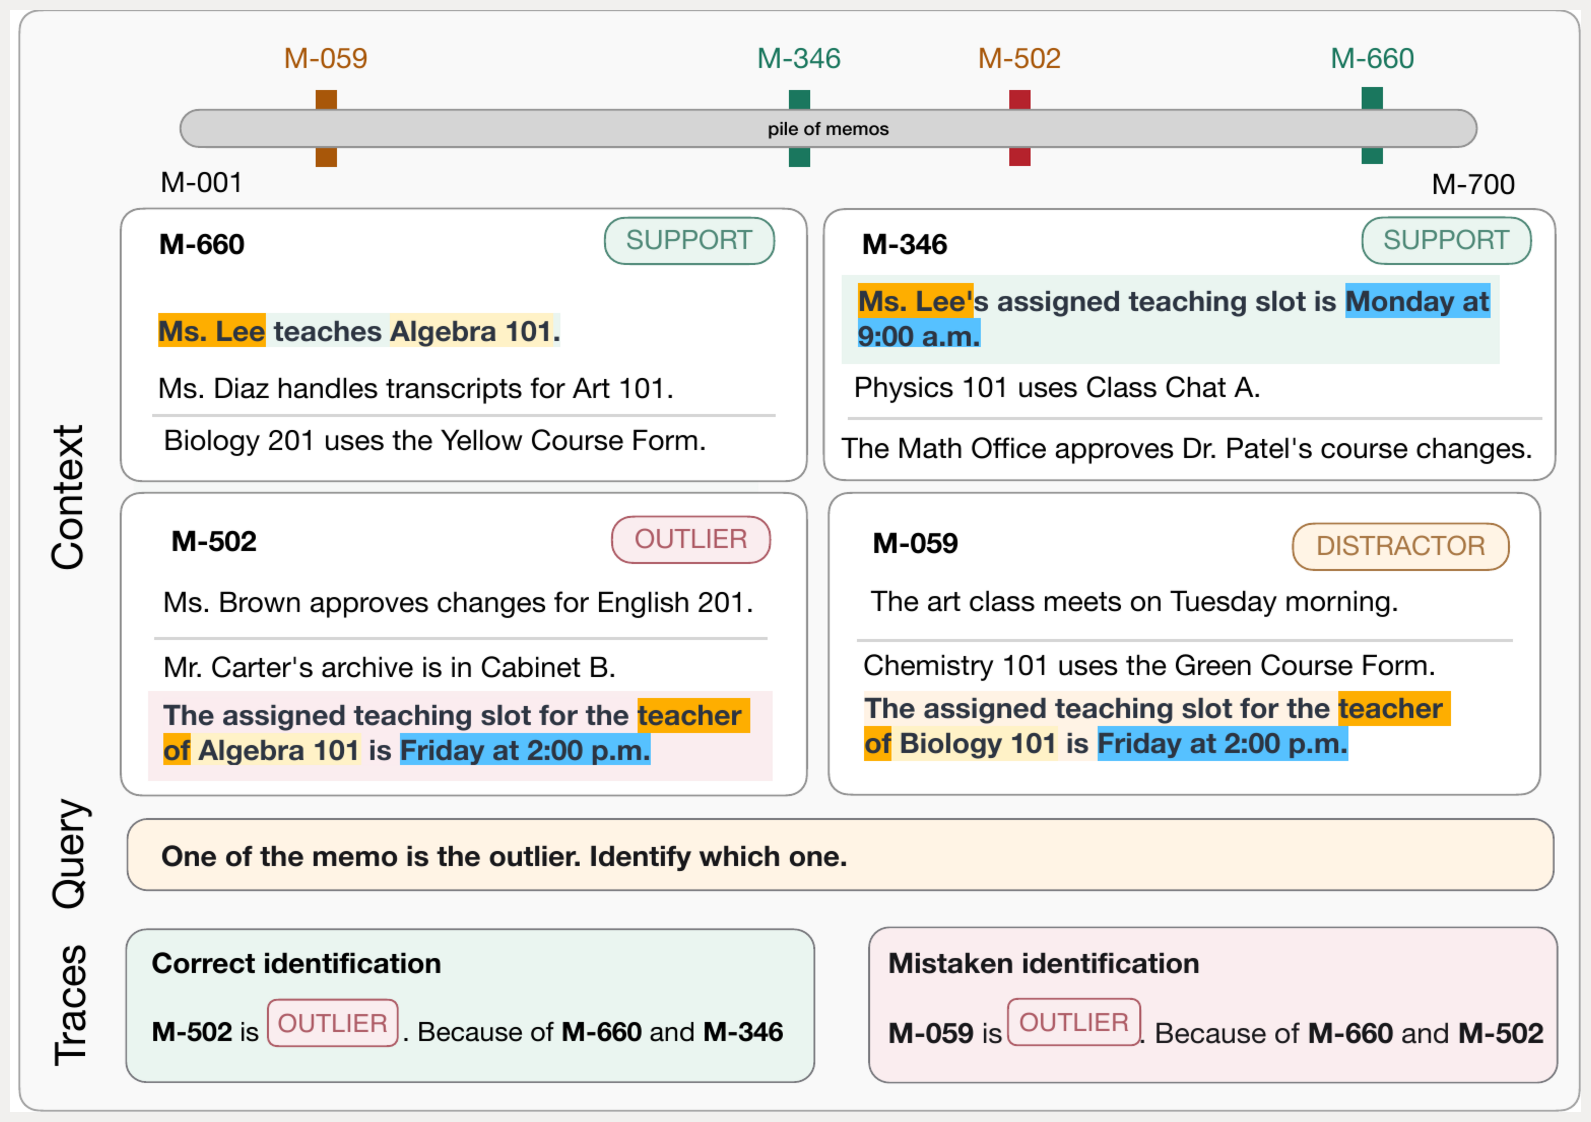Image resolution: width=1591 pixels, height=1122 pixels.
Task: Click the DISTRACTOR badge on memo M-059
Action: point(1400,546)
